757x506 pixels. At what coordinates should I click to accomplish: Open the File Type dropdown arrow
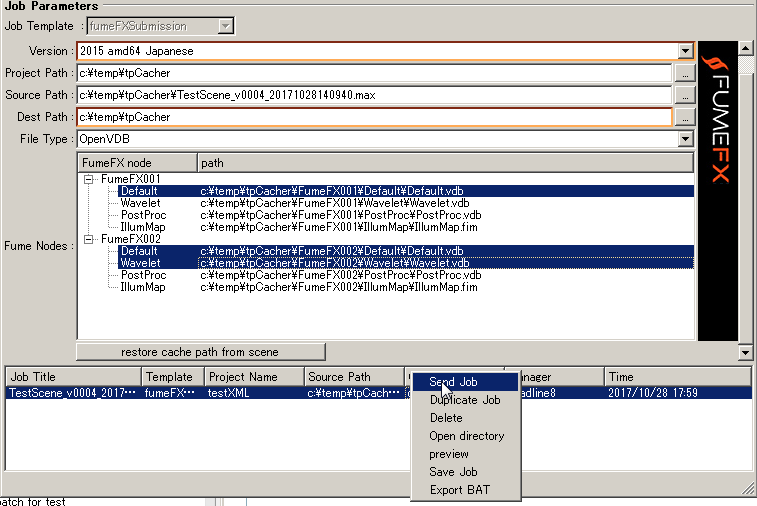pyautogui.click(x=685, y=139)
